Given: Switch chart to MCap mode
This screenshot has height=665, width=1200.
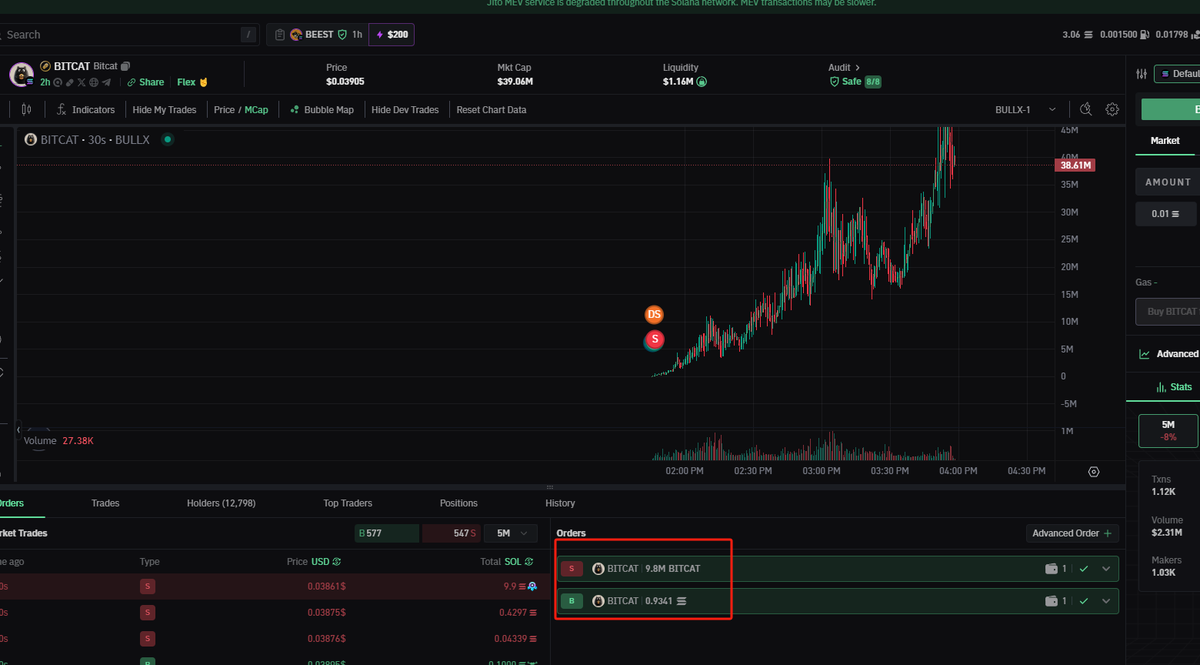Looking at the screenshot, I should click(257, 110).
